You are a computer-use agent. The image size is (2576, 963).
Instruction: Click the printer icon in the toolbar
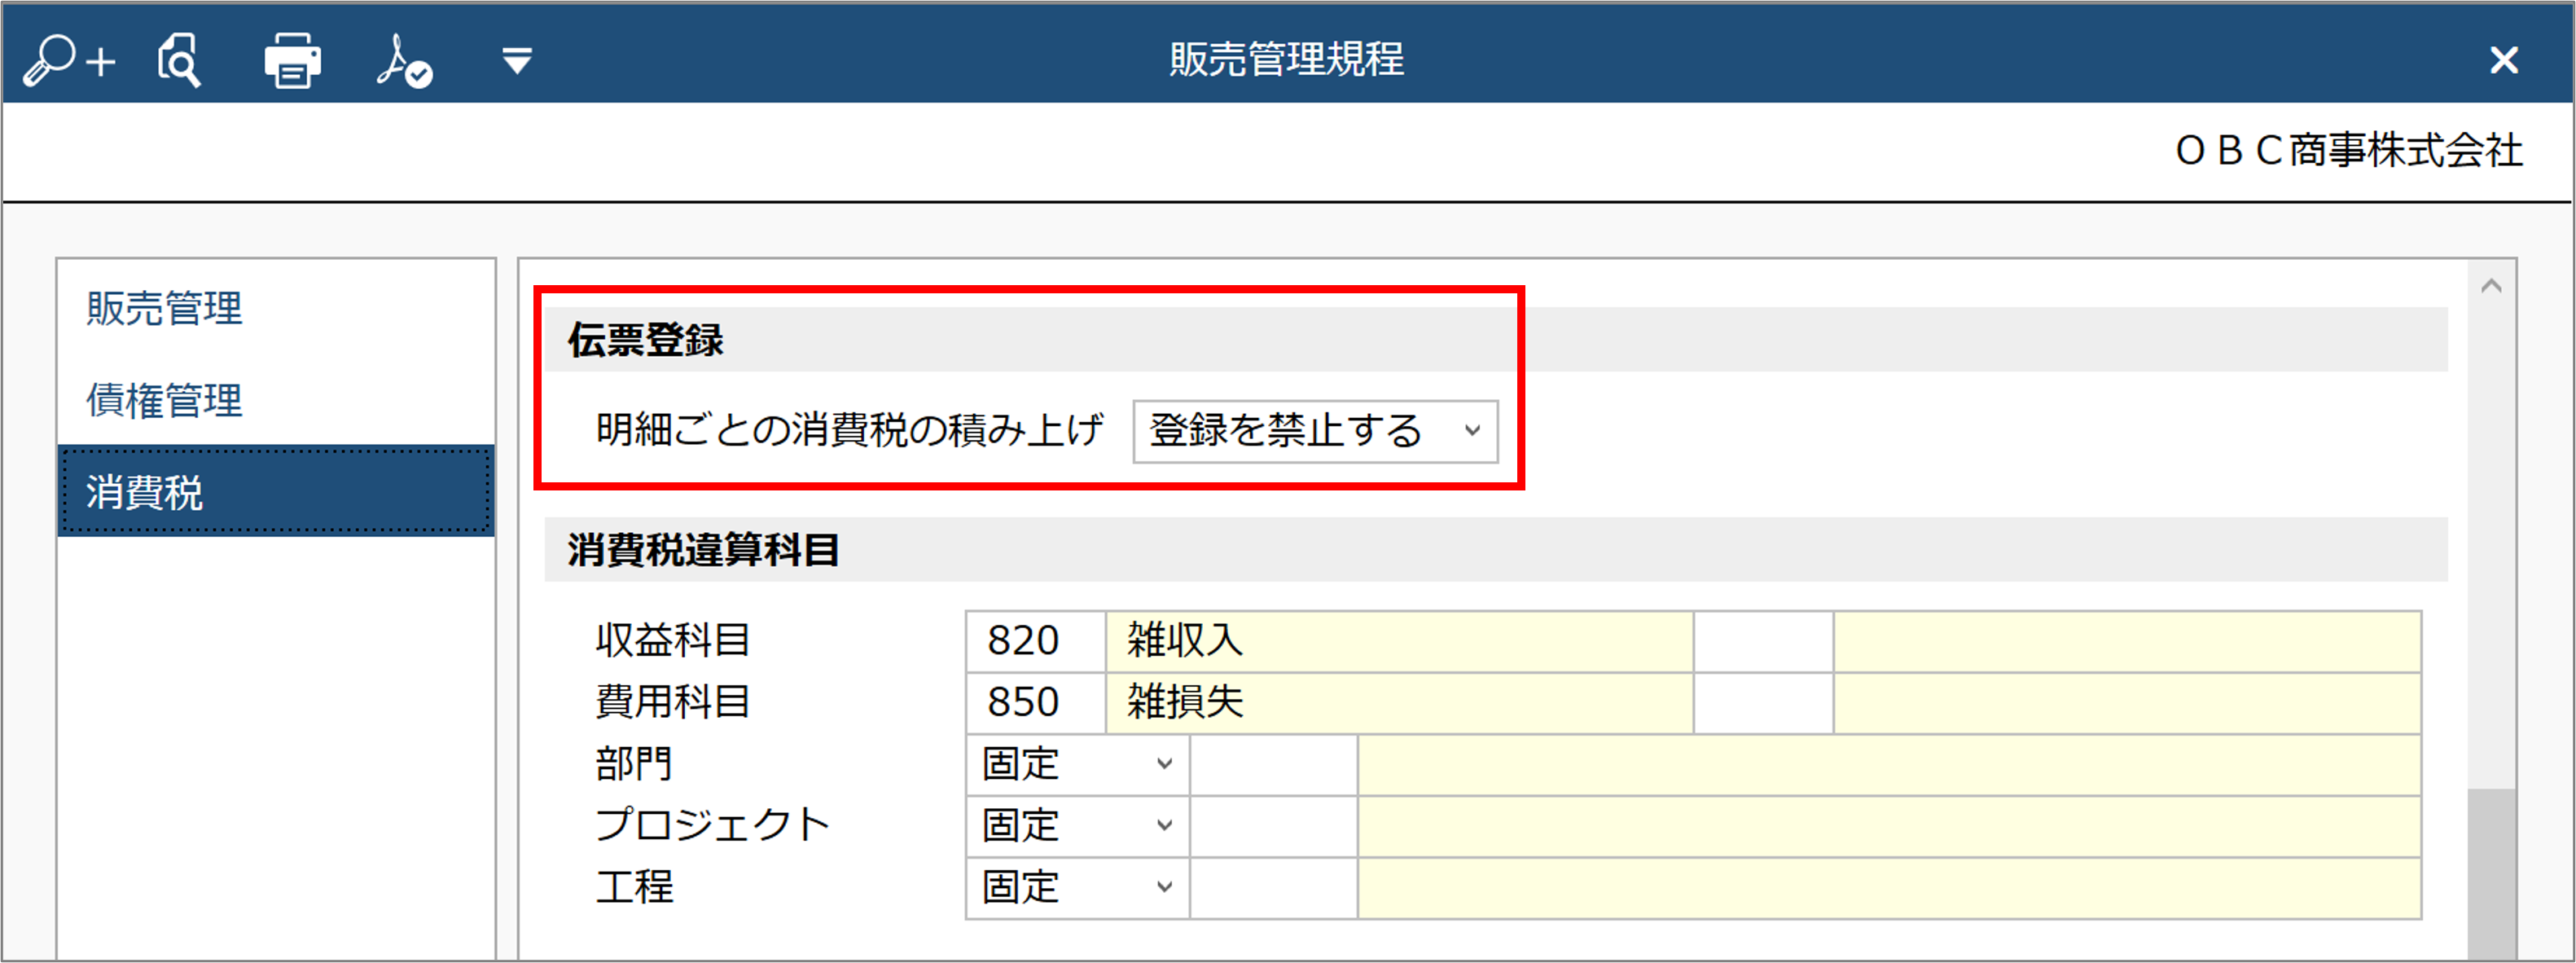point(292,60)
